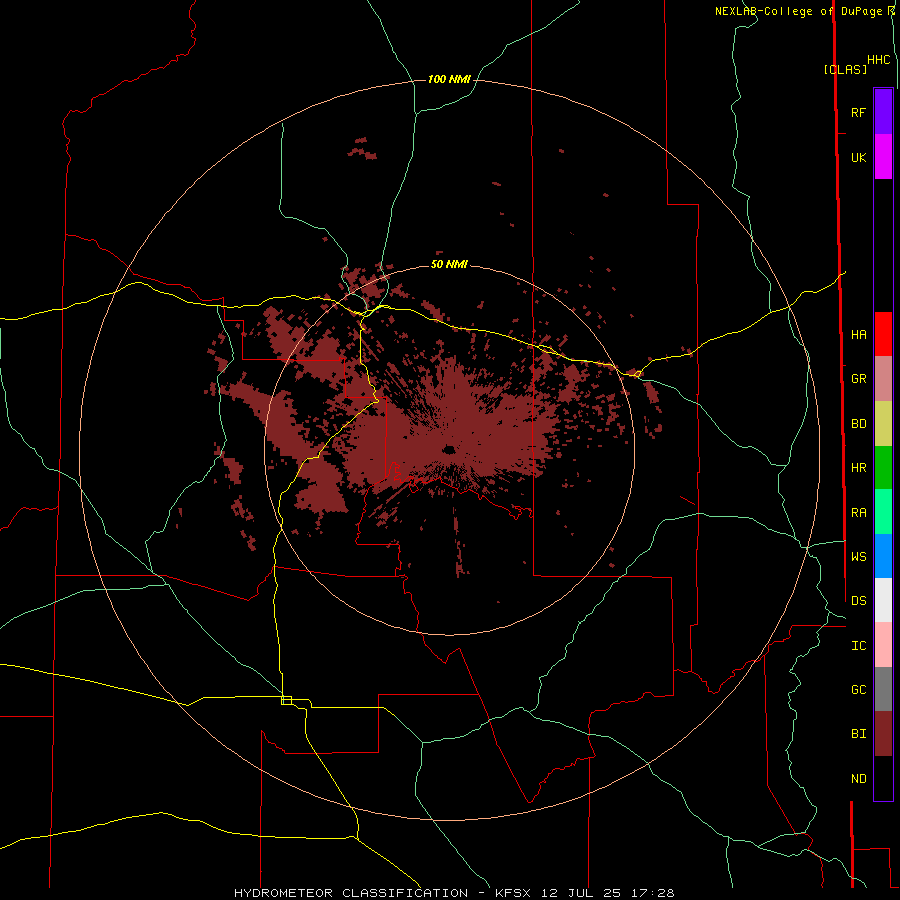900x900 pixels.
Task: Click the GC gray legend swatch
Action: pos(883,689)
